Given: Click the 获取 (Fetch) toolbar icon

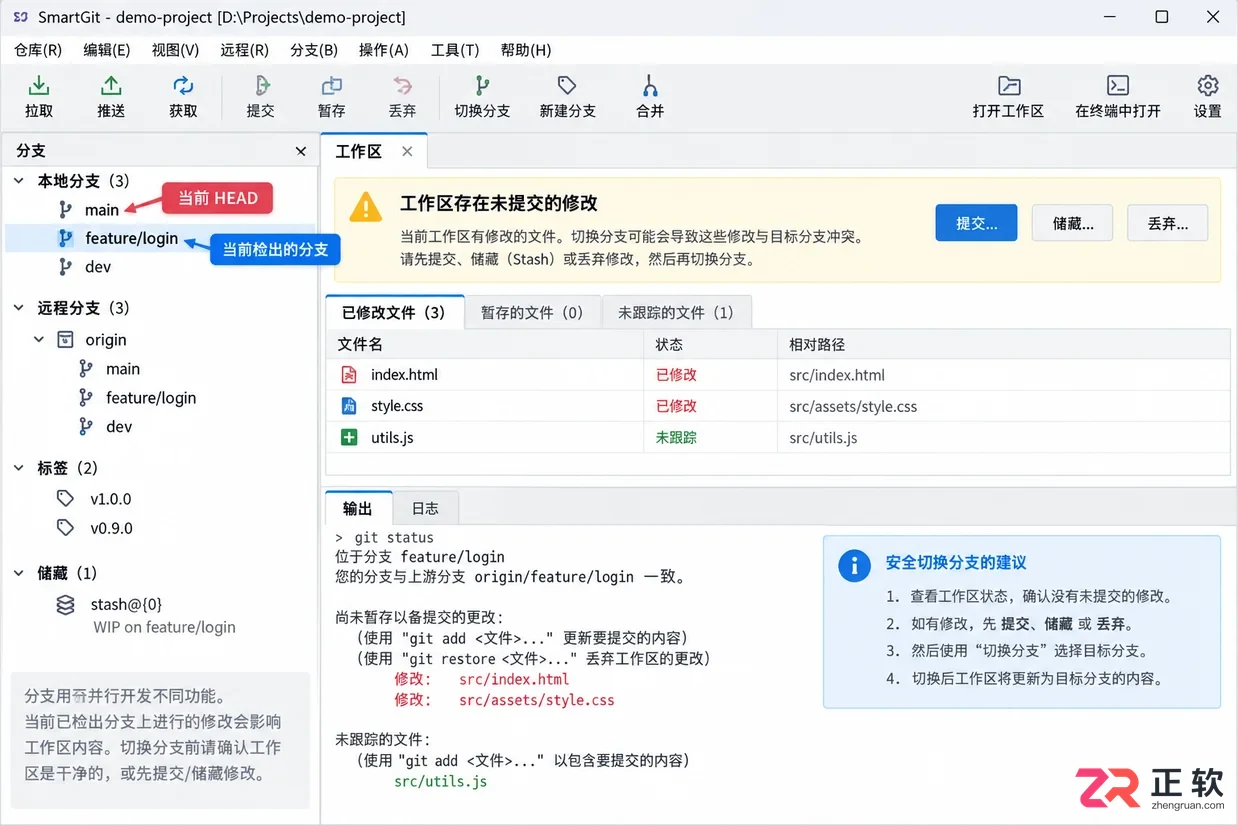Looking at the screenshot, I should [183, 86].
